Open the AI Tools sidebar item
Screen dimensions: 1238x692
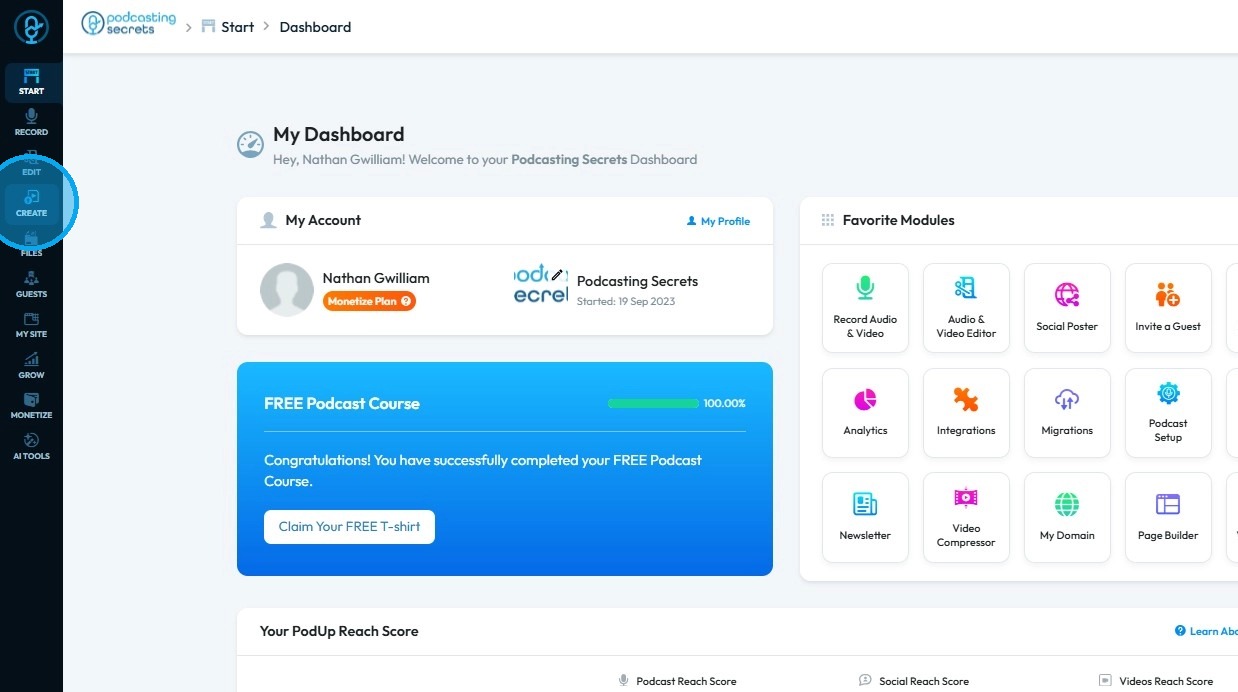(x=31, y=446)
